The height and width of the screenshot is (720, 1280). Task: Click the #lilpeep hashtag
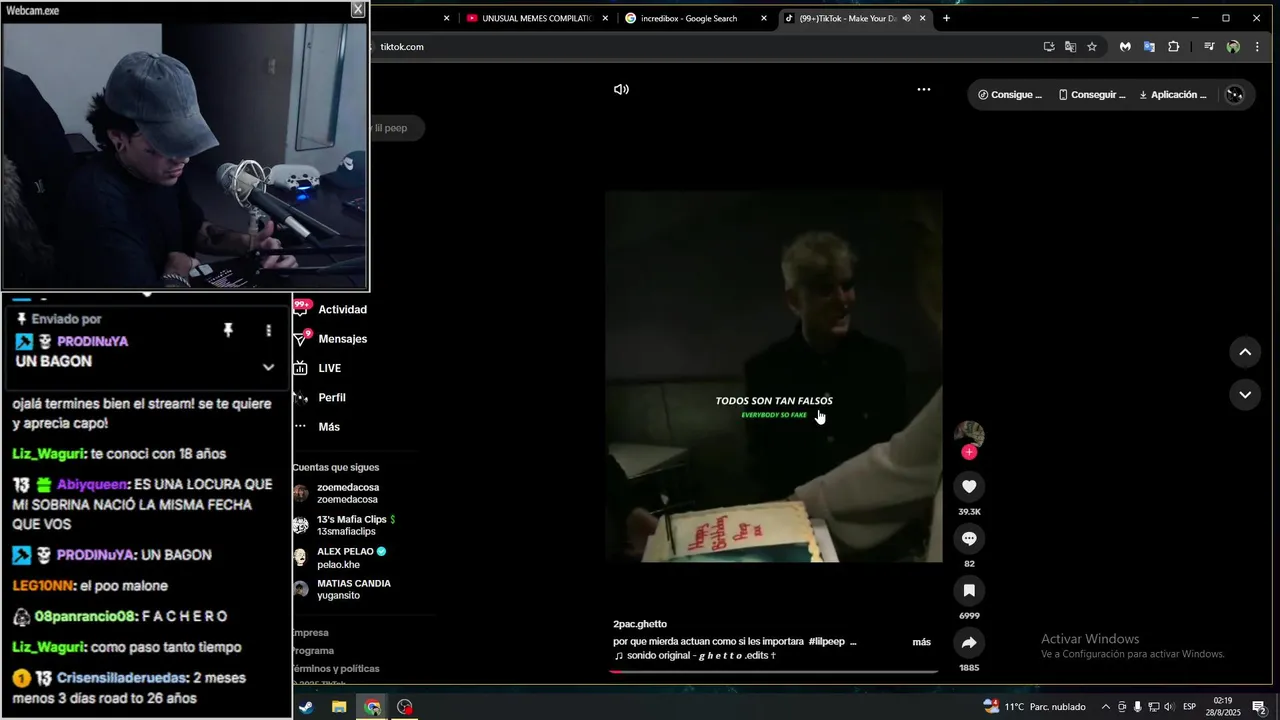point(826,641)
